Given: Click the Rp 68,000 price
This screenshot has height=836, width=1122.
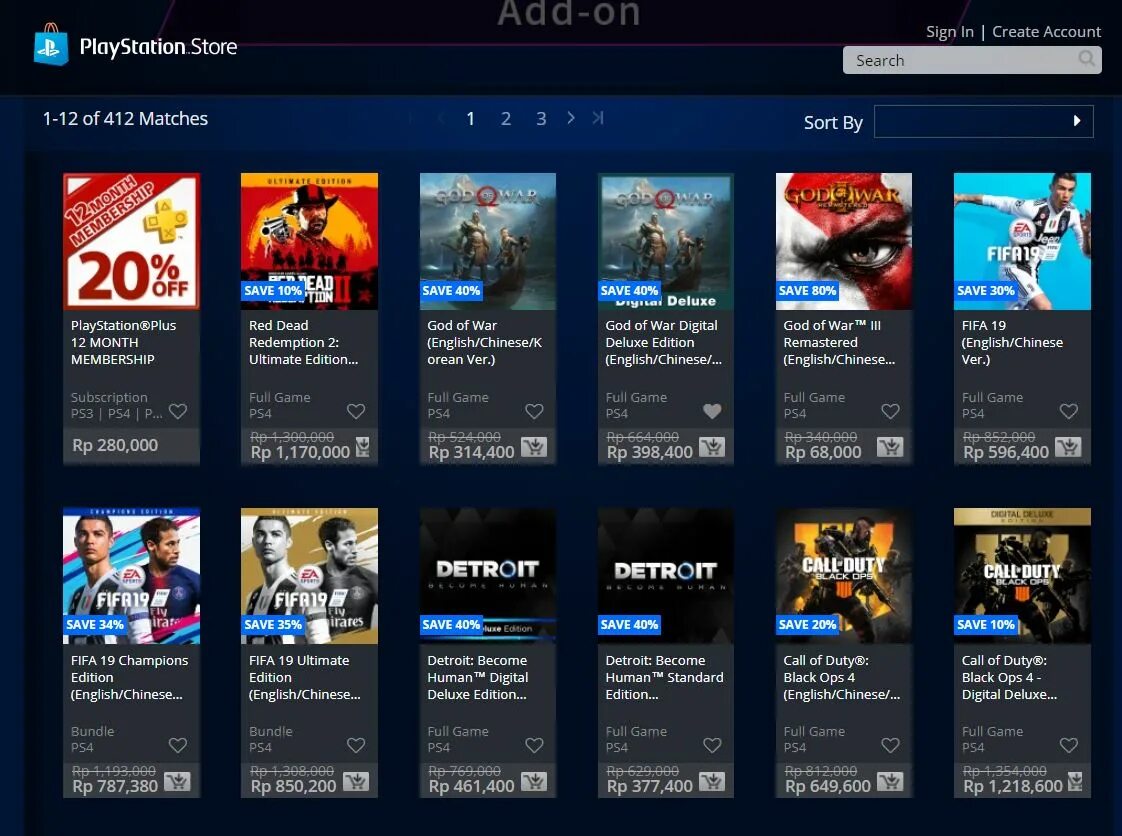Looking at the screenshot, I should click(x=823, y=452).
